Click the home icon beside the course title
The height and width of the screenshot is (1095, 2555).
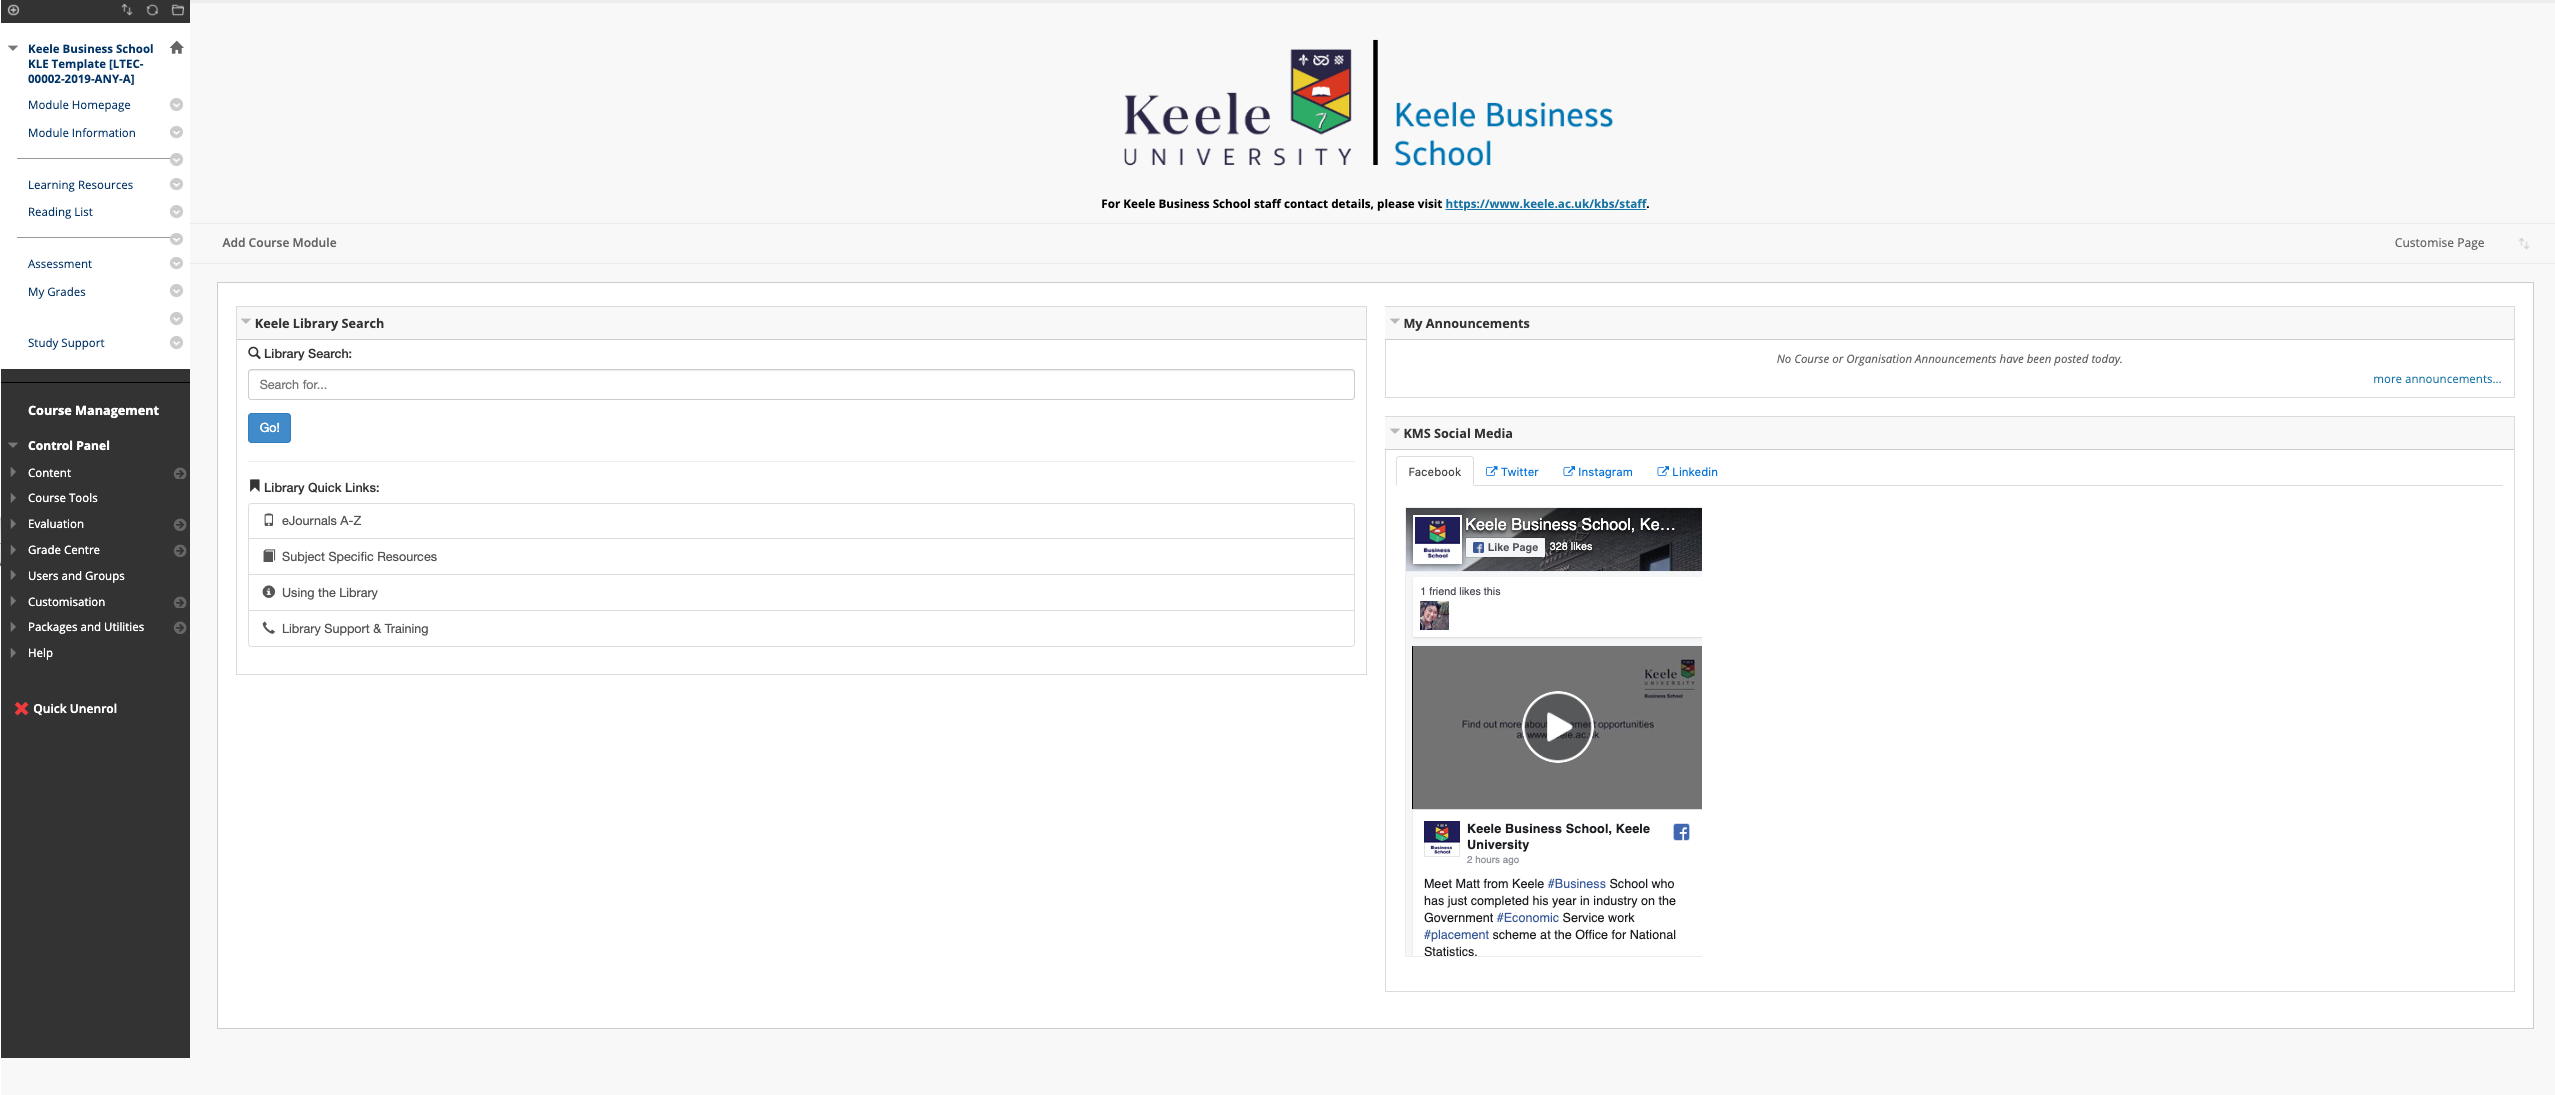[176, 47]
